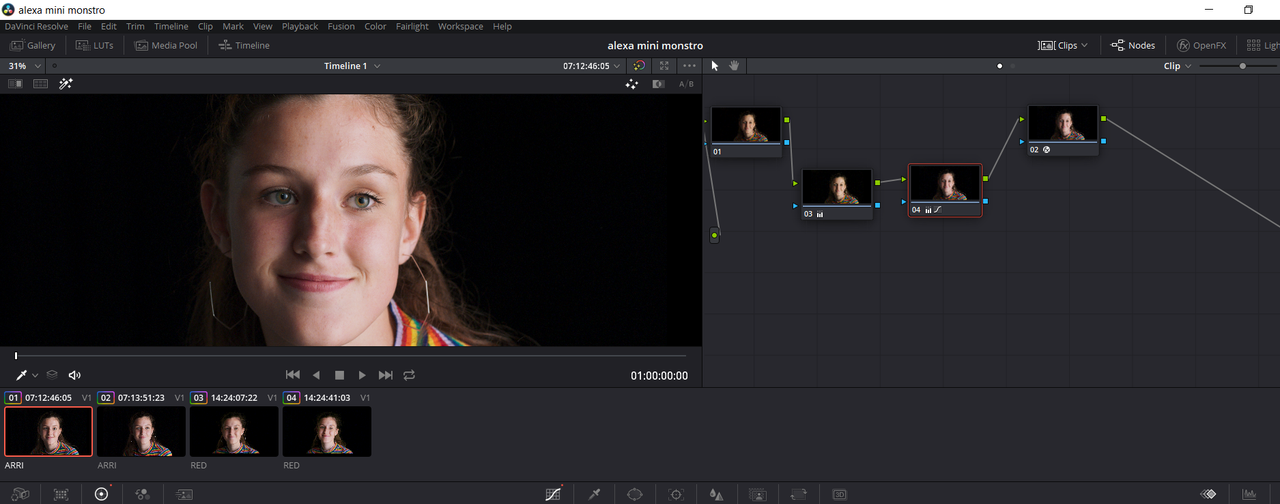Go to first frame

click(x=293, y=375)
